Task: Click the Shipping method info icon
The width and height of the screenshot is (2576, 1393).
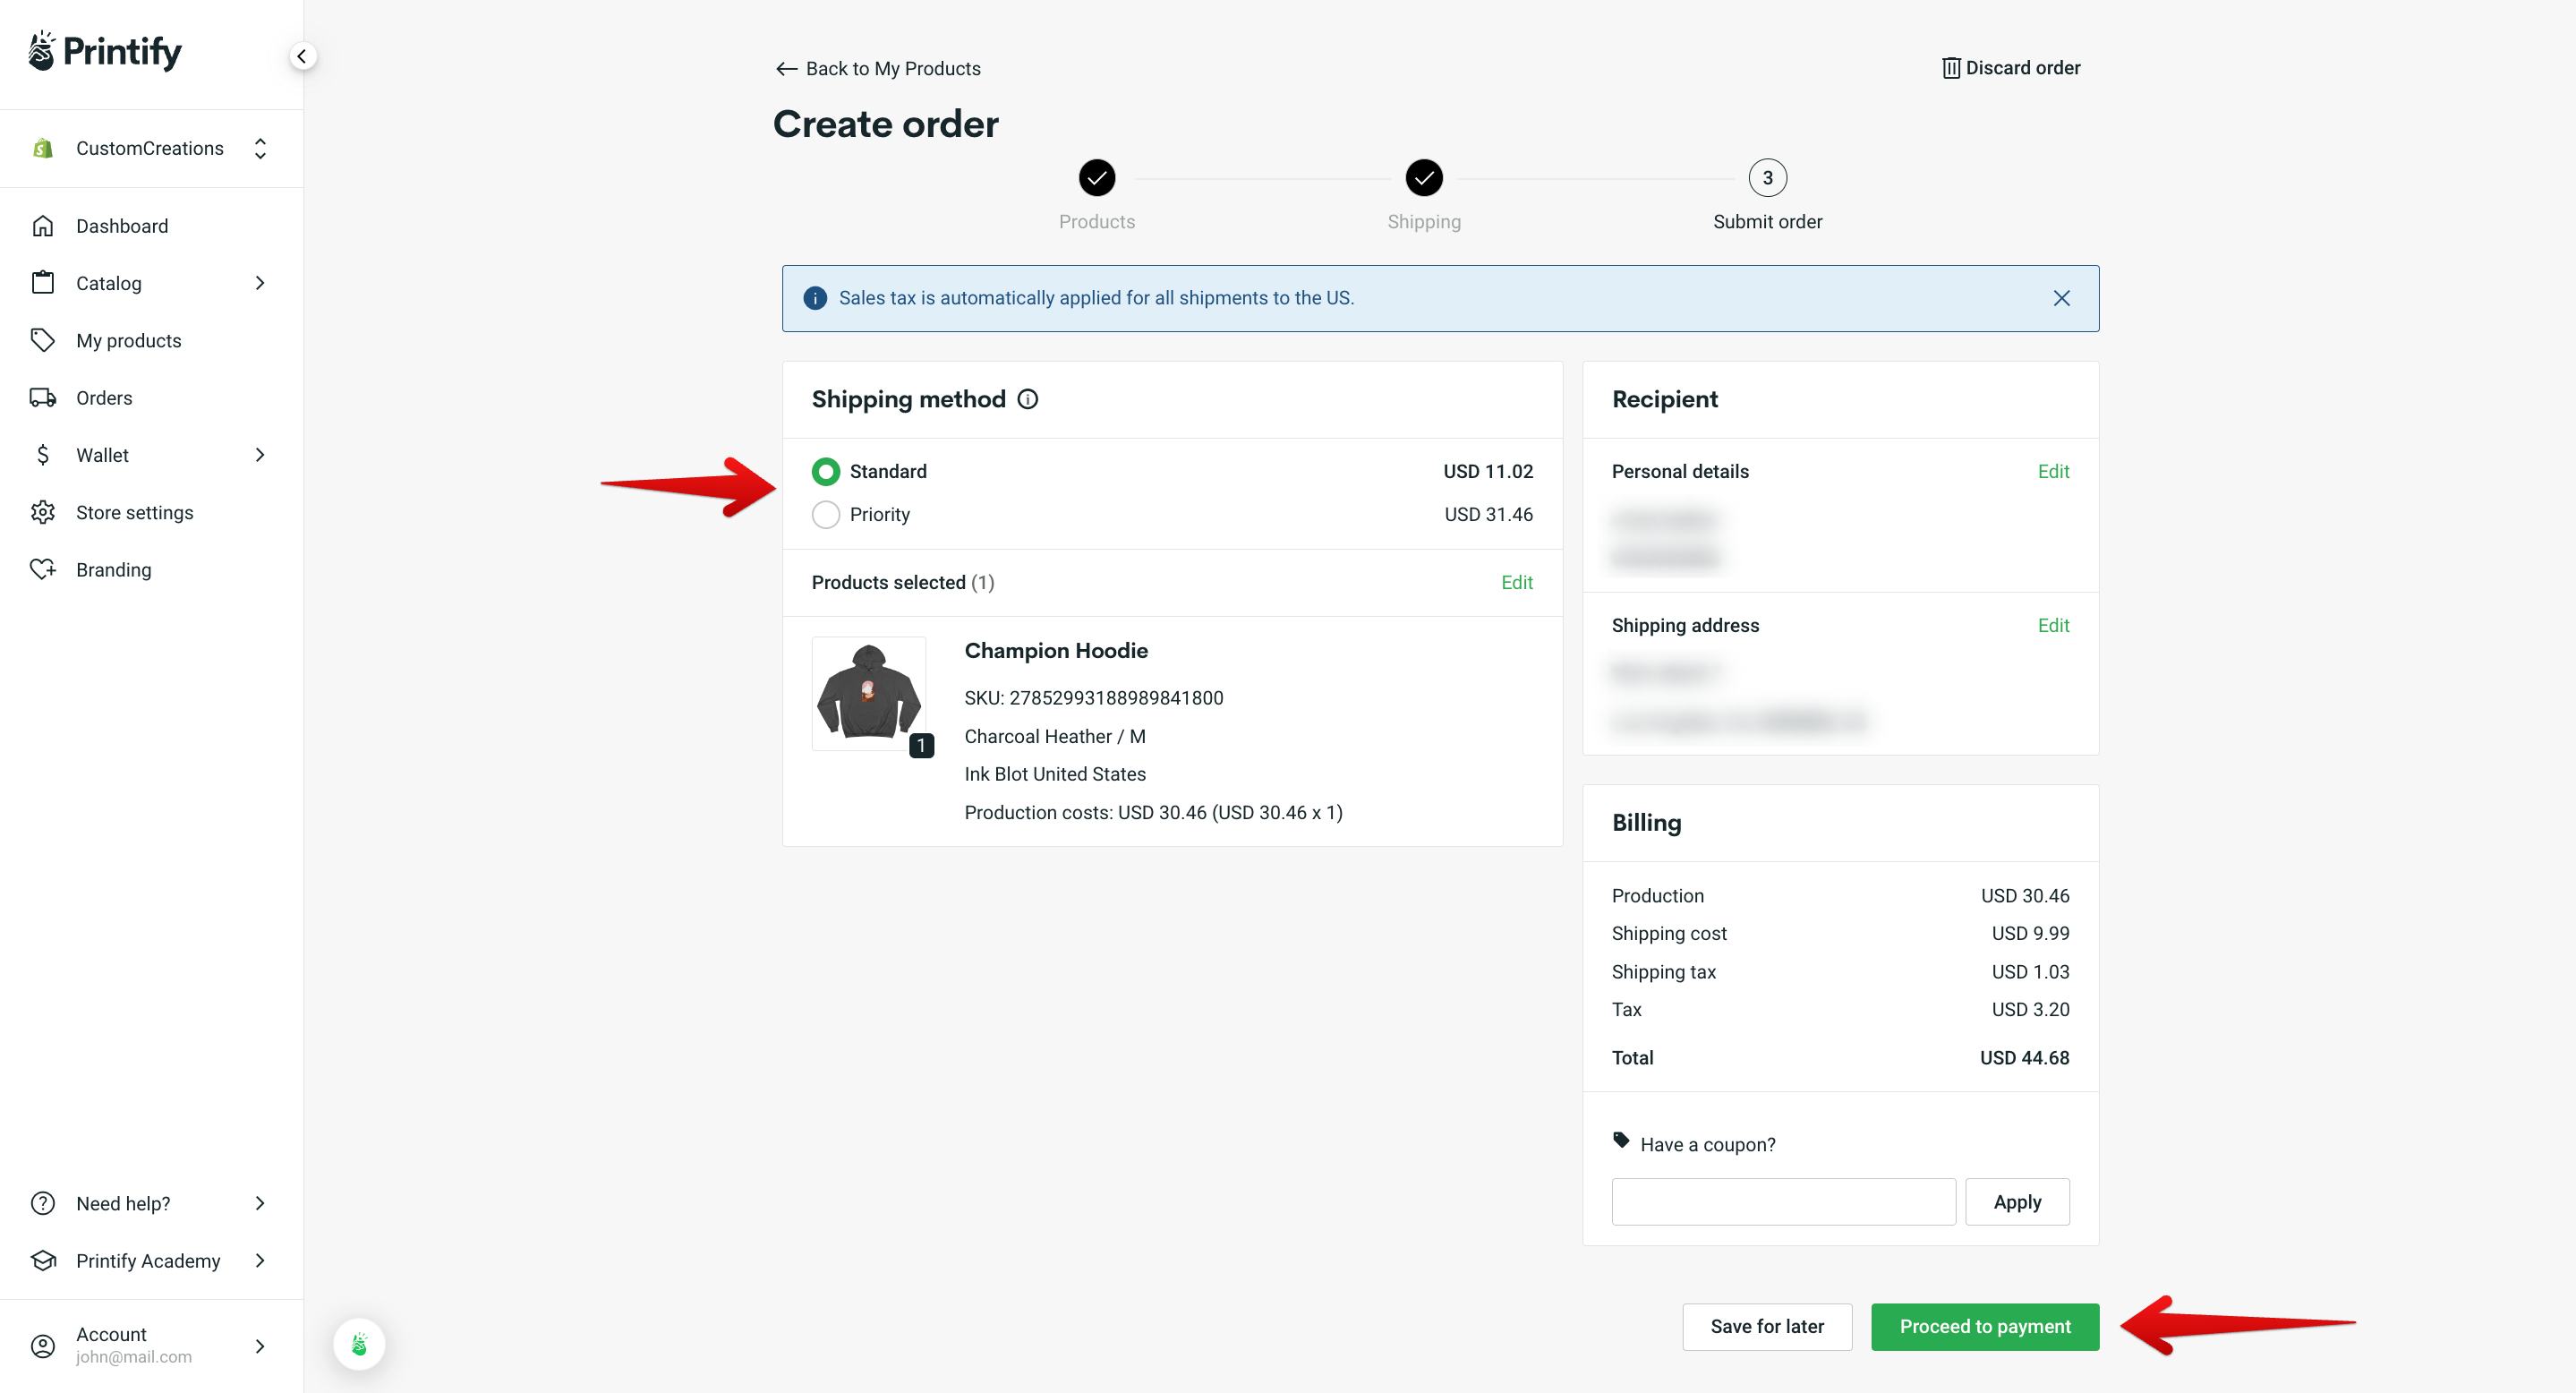Action: pyautogui.click(x=1027, y=400)
